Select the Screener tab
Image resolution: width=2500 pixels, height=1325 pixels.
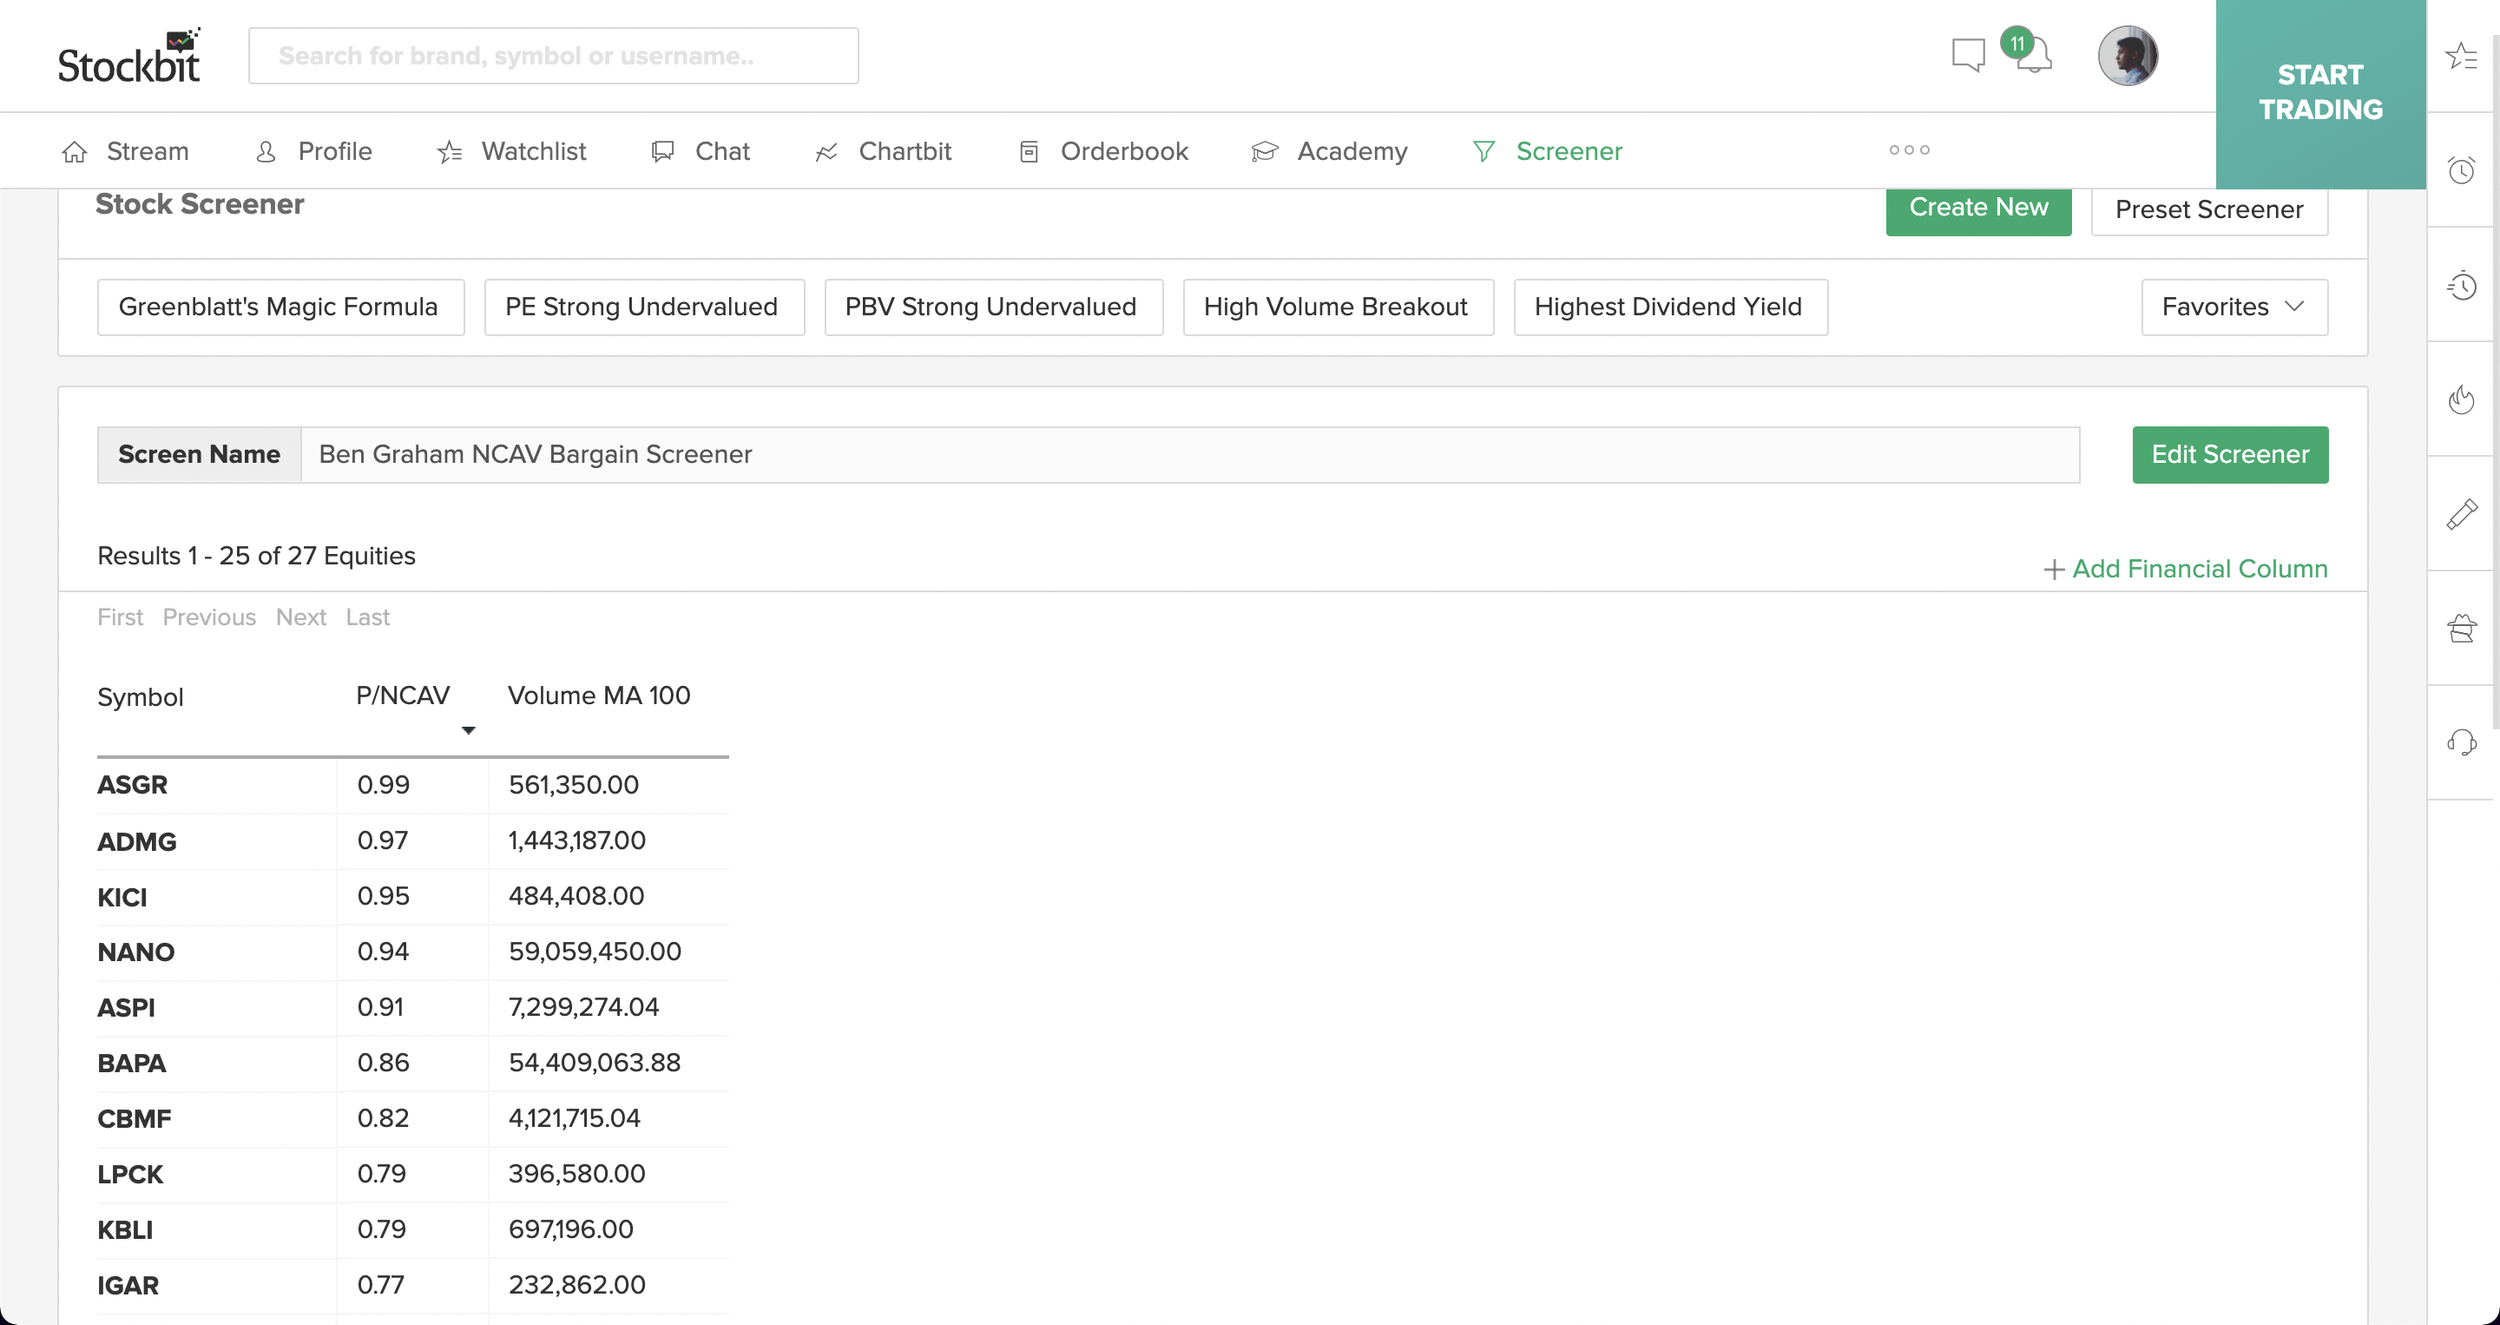(x=1547, y=151)
